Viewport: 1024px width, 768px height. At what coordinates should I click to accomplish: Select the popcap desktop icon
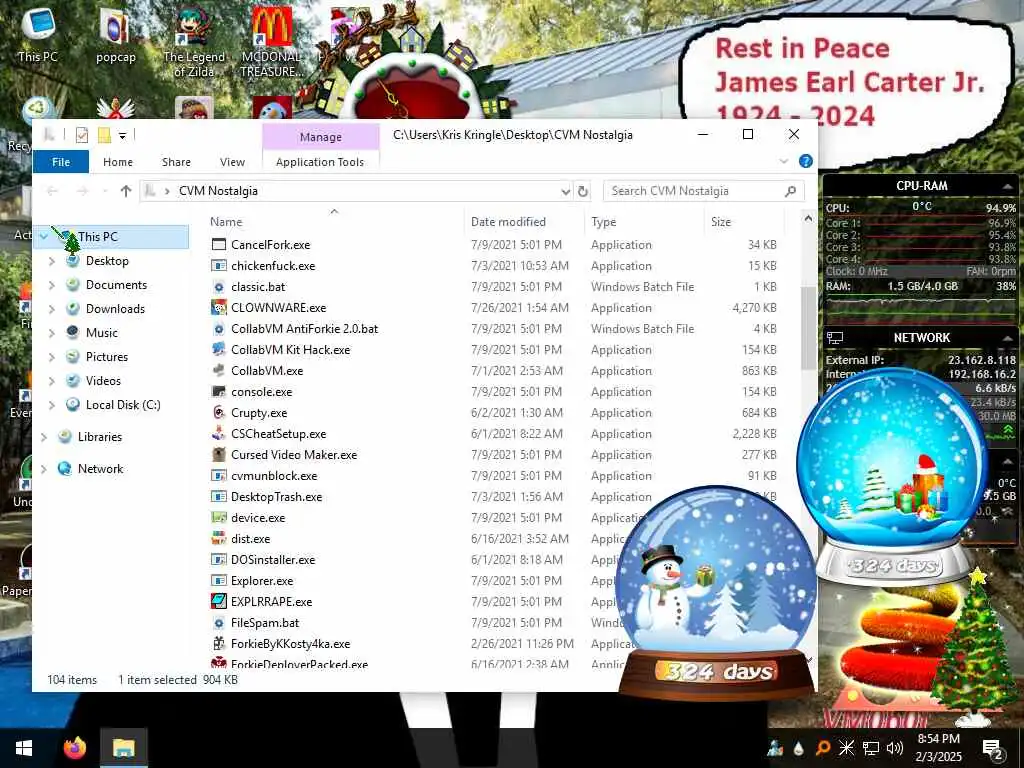click(116, 35)
